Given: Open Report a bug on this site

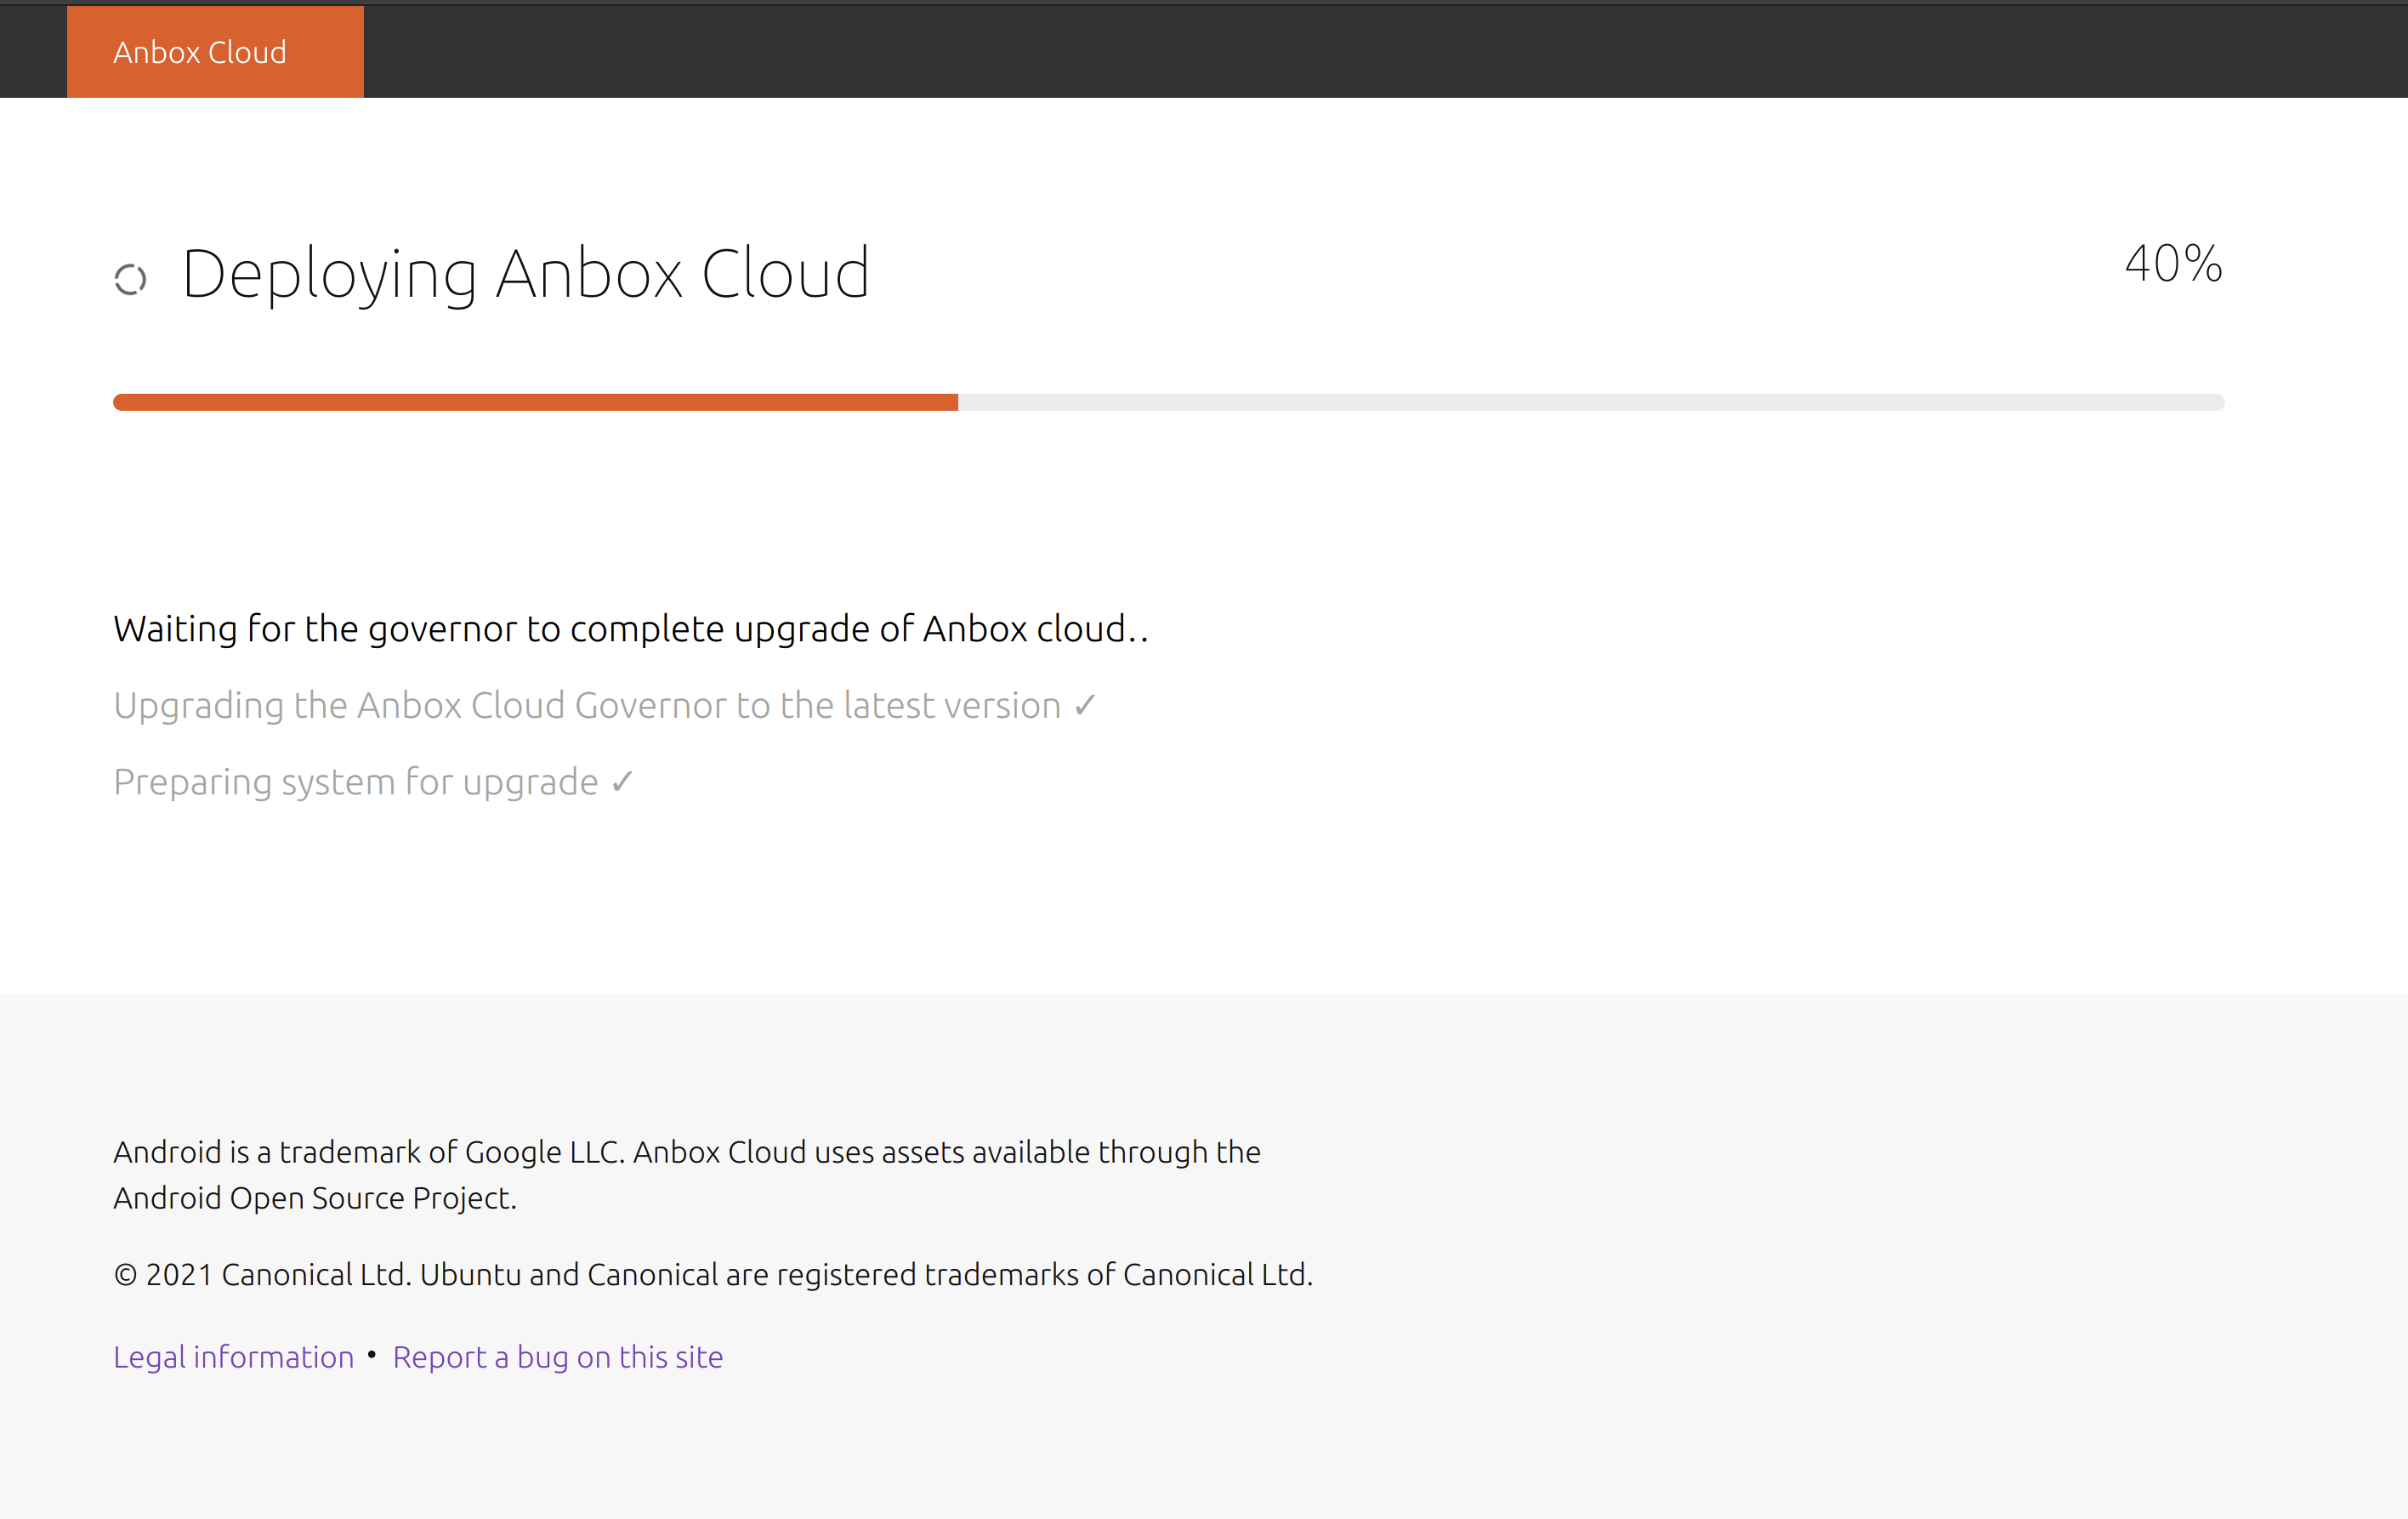Looking at the screenshot, I should 558,1357.
